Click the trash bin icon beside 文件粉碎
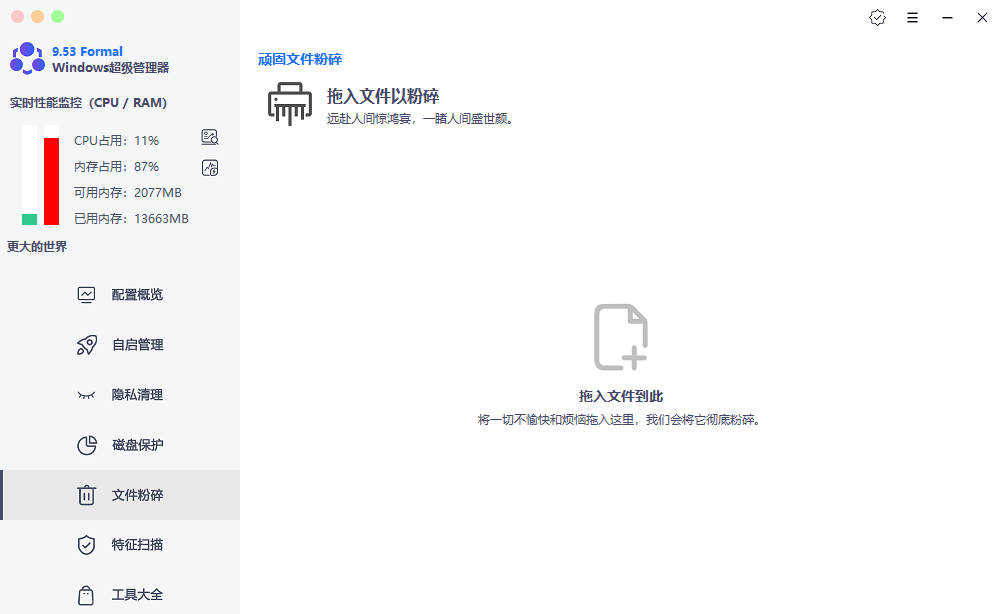The height and width of the screenshot is (614, 999). click(x=86, y=495)
